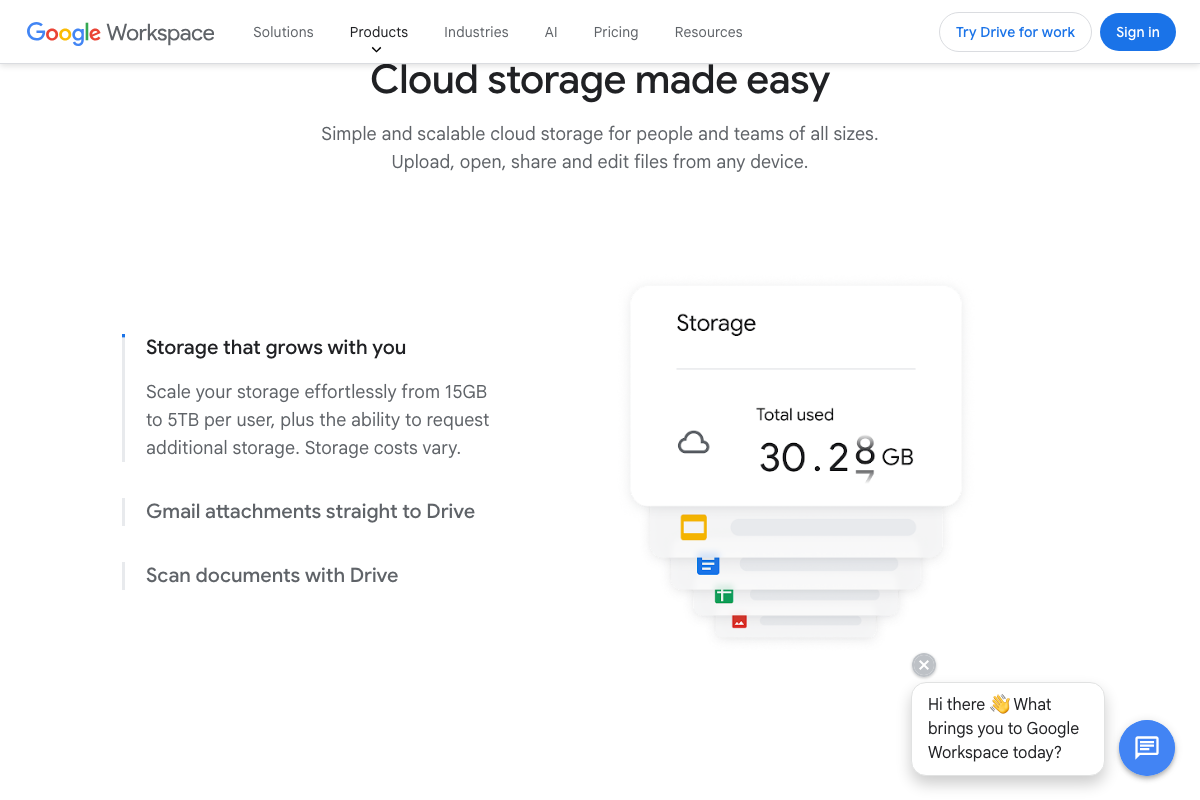Open the Solutions menu
Image resolution: width=1200 pixels, height=800 pixels.
[283, 32]
